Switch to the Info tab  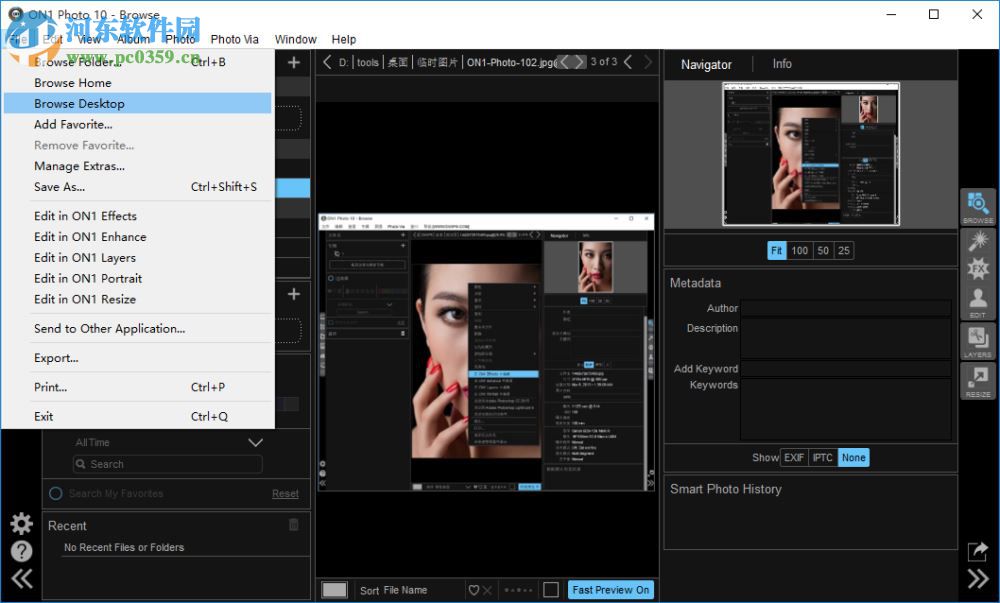pos(781,63)
